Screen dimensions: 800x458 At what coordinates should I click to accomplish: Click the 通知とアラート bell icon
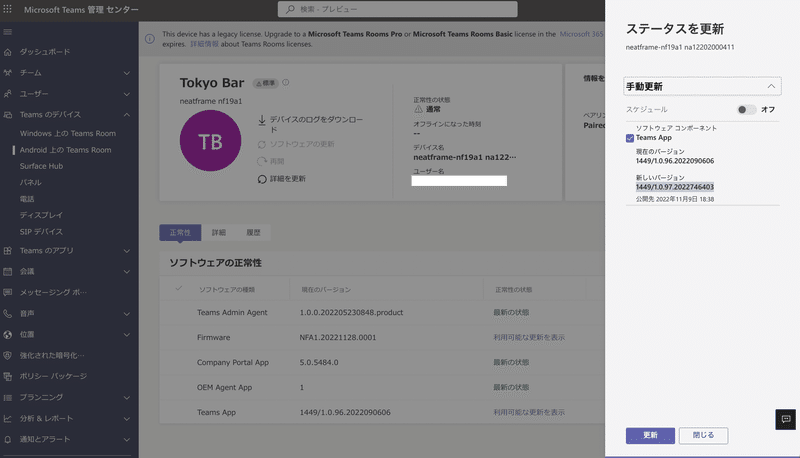click(x=8, y=440)
